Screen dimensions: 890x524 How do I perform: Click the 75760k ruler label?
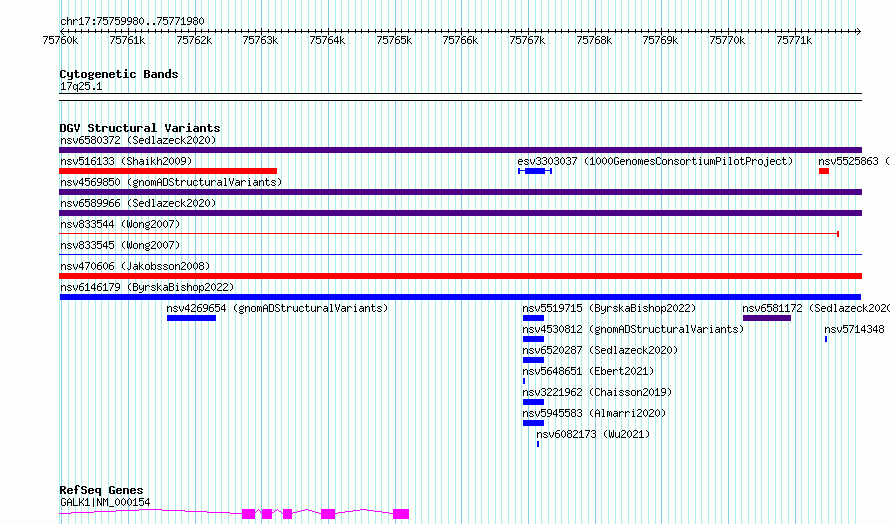(x=60, y=40)
